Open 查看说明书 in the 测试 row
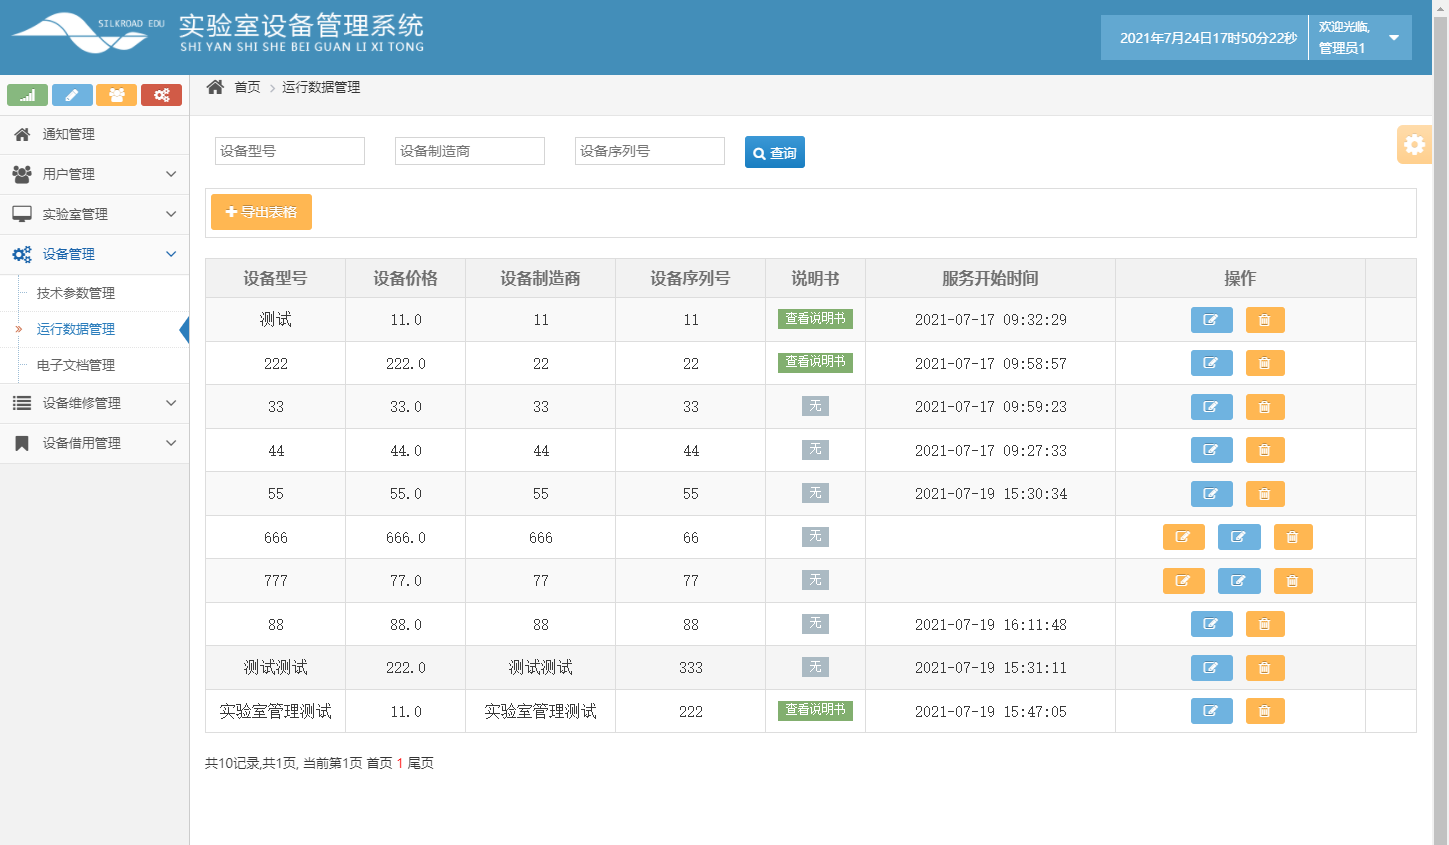Screen dimensions: 1449x845 [815, 320]
